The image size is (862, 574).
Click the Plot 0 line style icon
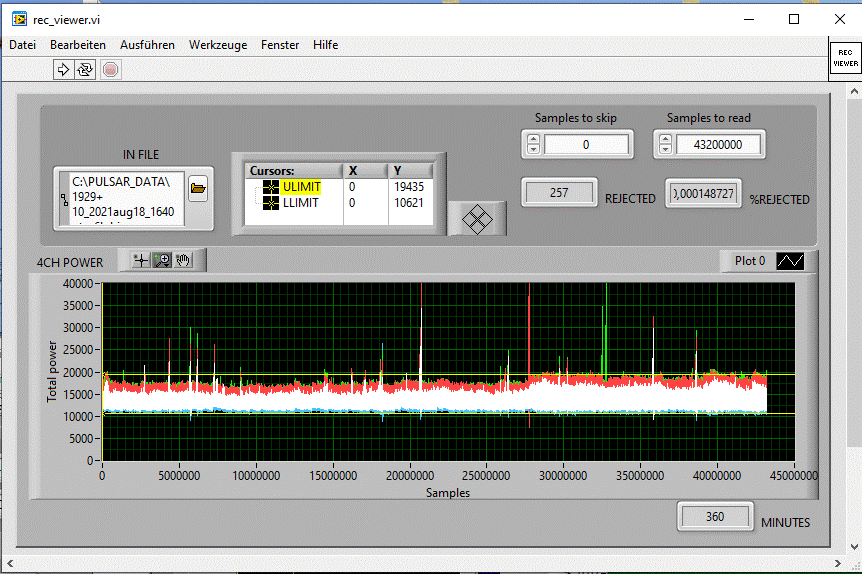pos(790,261)
